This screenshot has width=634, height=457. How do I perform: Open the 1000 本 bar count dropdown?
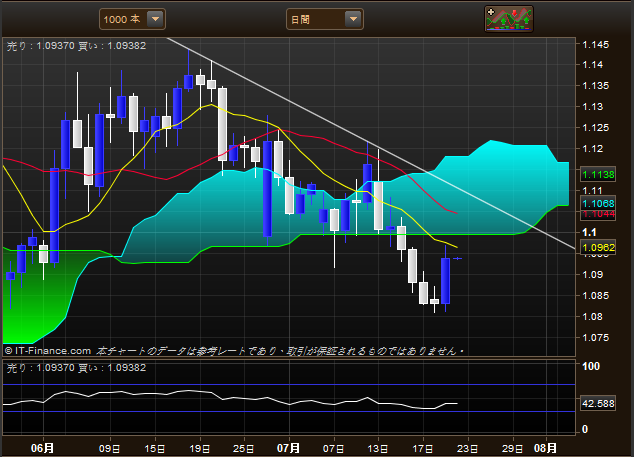132,19
